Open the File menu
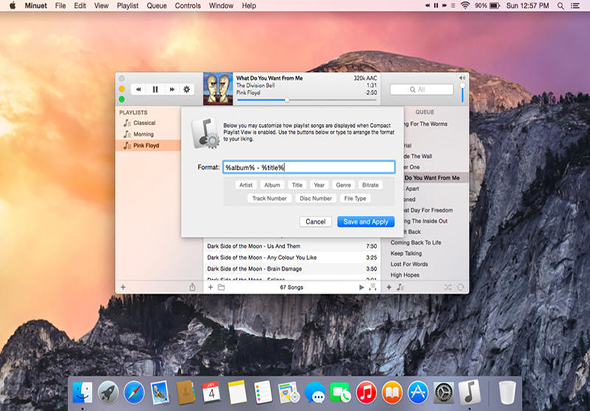Screen dimensions: 590x411 (x=60, y=6)
